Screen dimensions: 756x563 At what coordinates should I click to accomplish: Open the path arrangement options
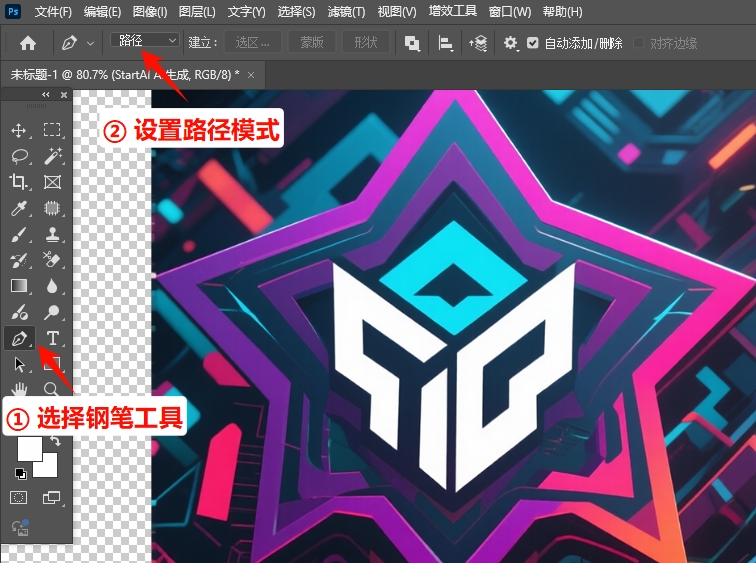point(478,43)
